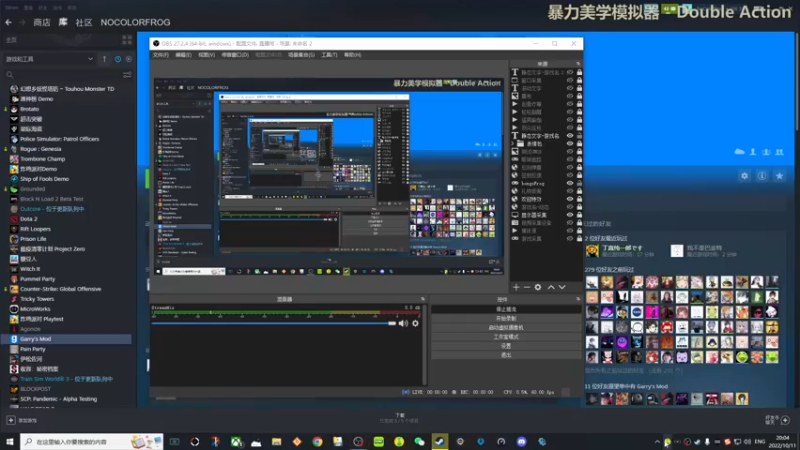
Task: Click the Windows taskbar search box
Action: [92, 441]
